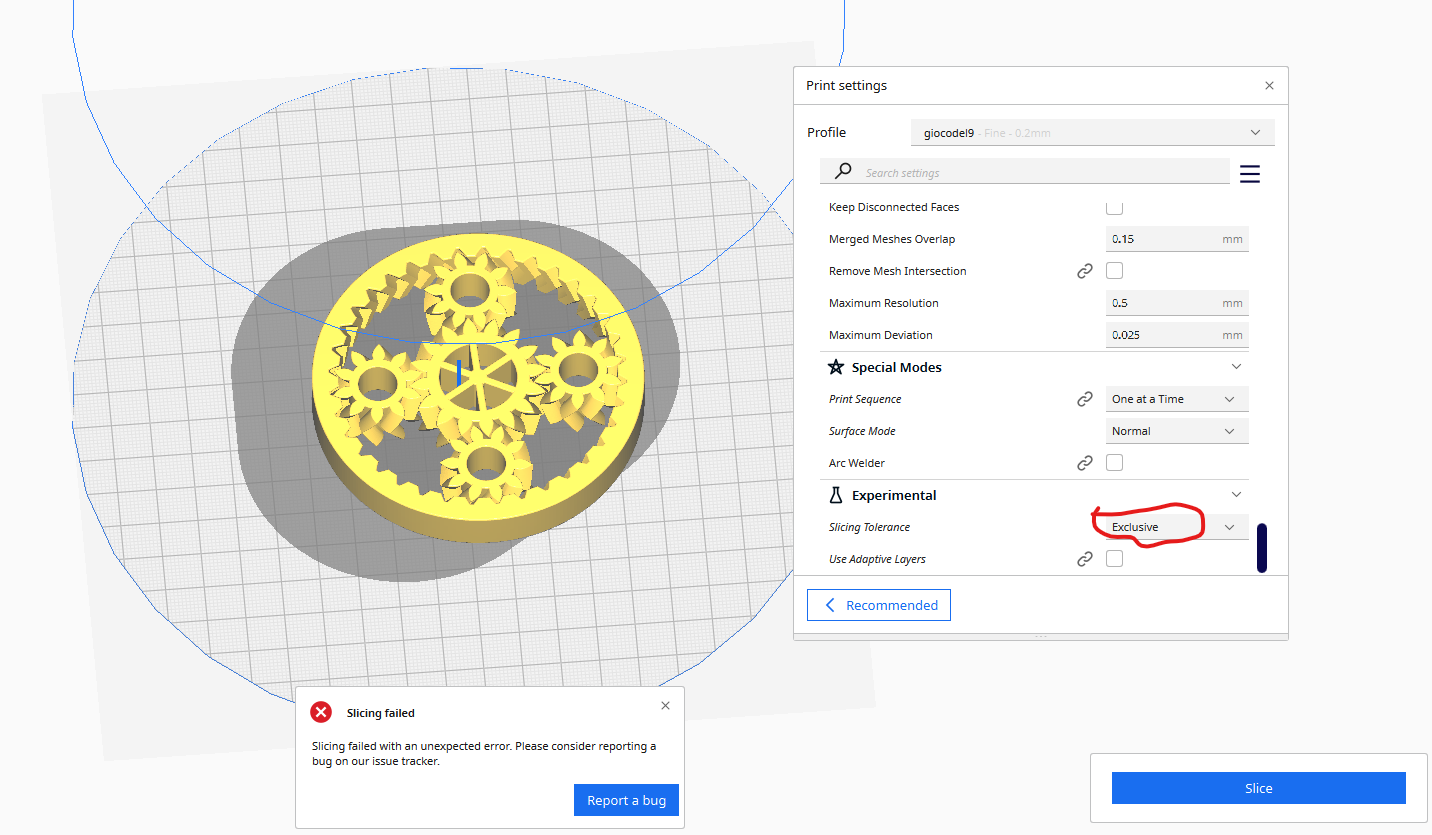Click Report a bug button
1432x835 pixels.
tap(626, 800)
